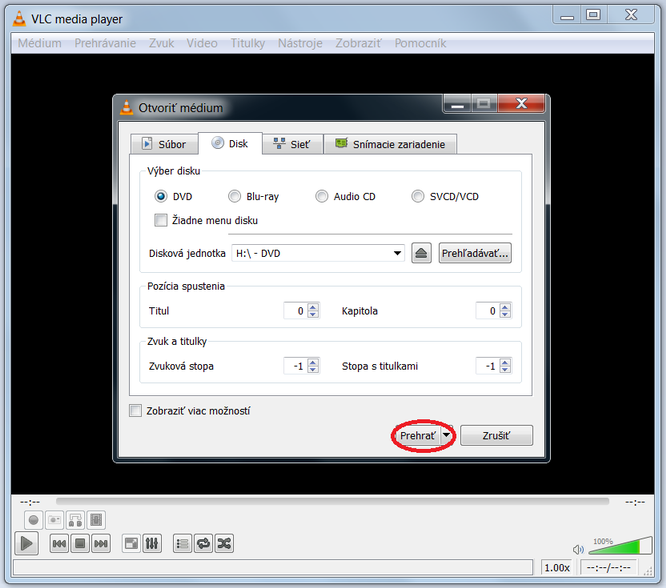Switch to the Súbor tab
Viewport: 666px width, 588px height.
coord(164,144)
